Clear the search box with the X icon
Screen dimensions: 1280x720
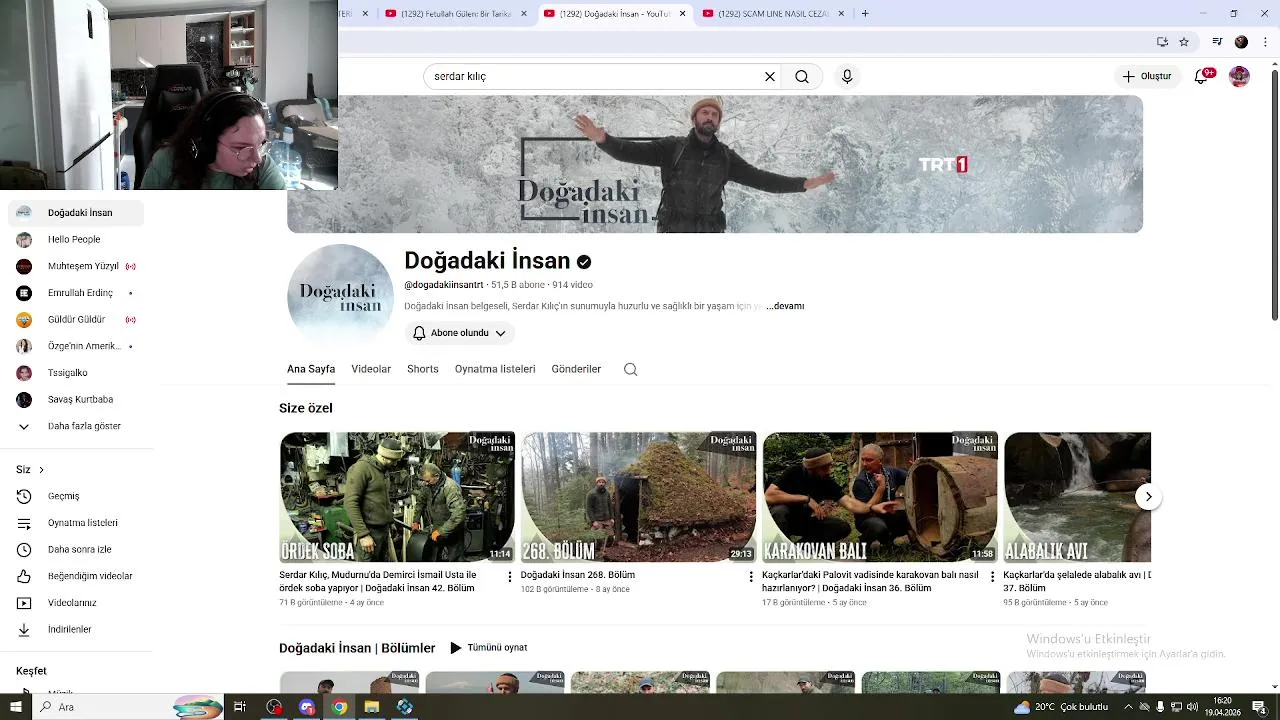770,76
